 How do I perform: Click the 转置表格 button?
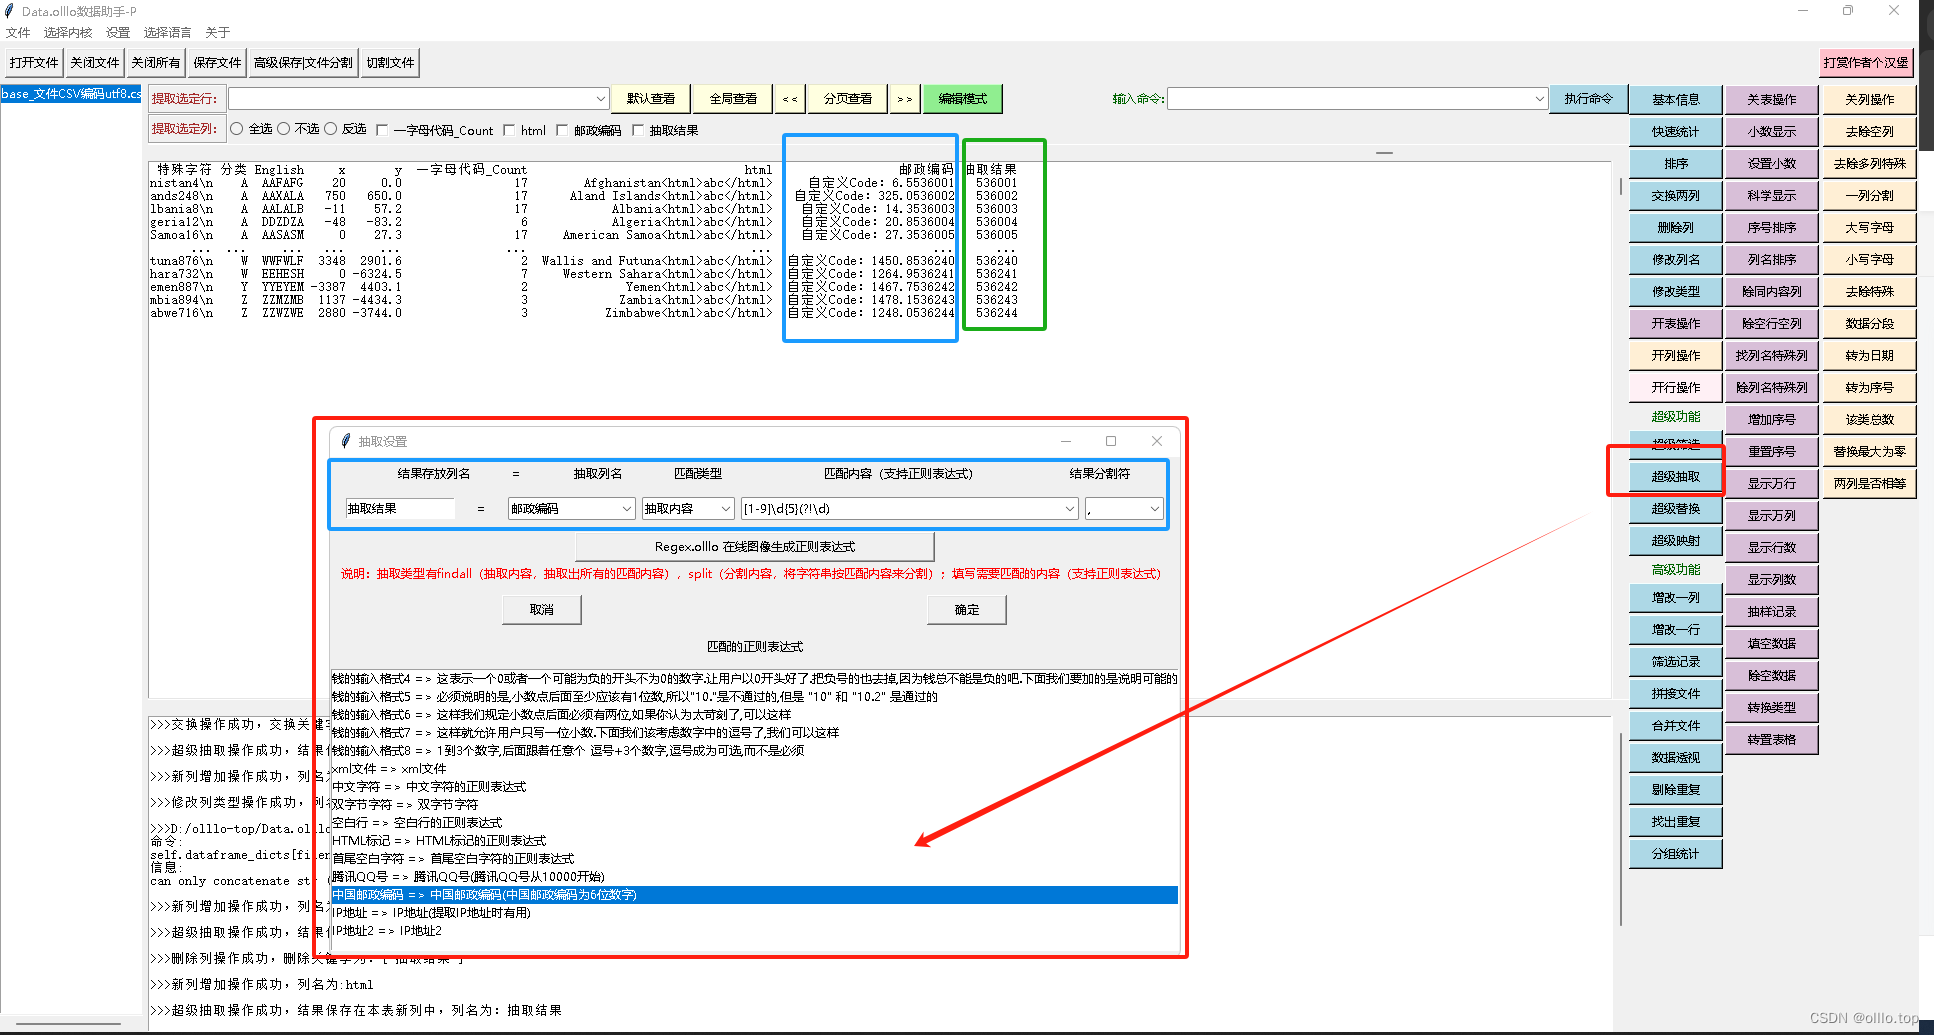tap(1772, 740)
